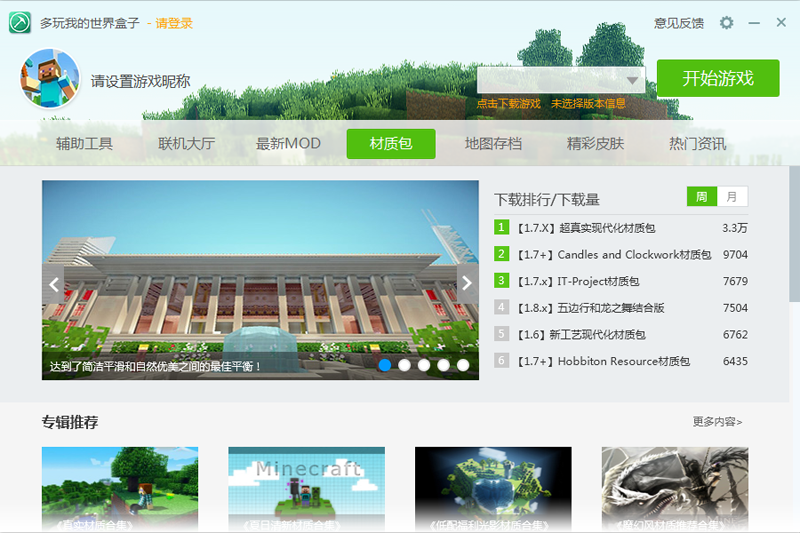This screenshot has width=800, height=533.
Task: Click rank 1 badge in download list
Action: coord(501,227)
